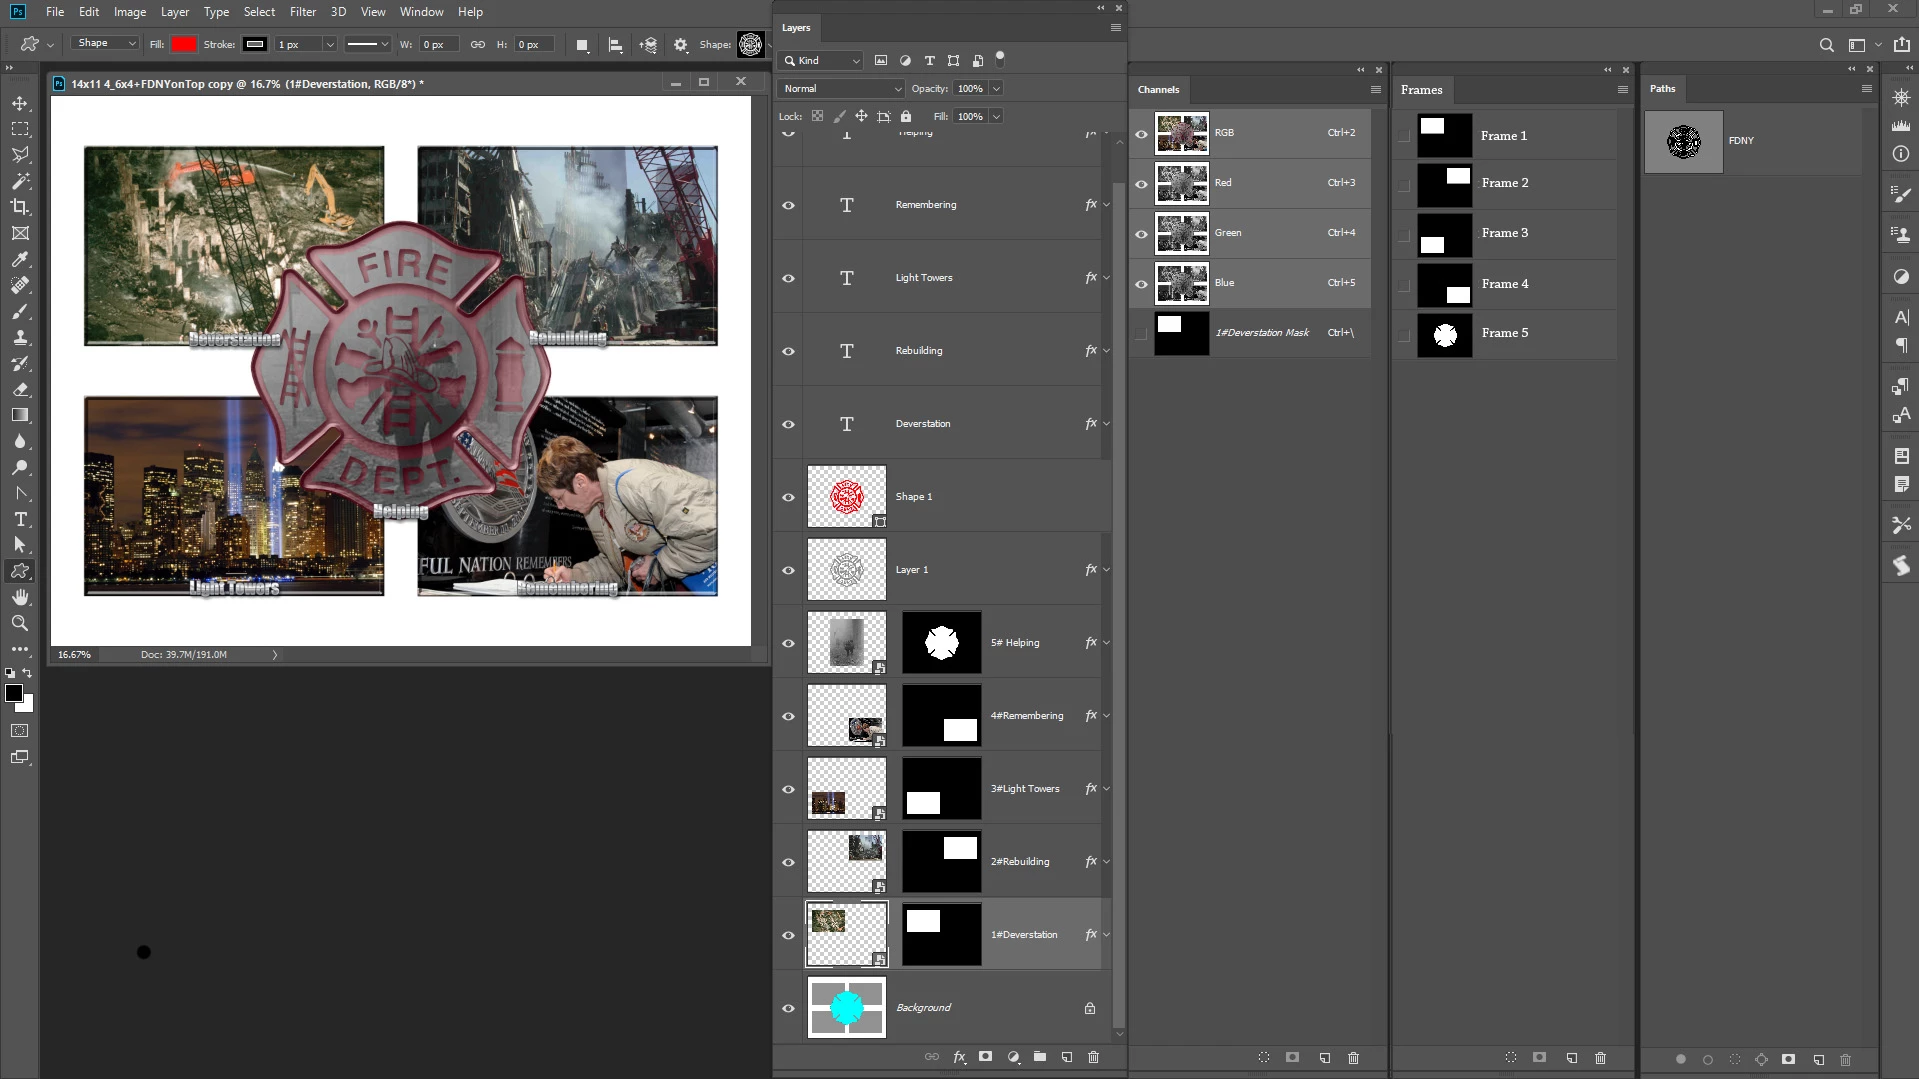Select the Rectangular Marquee tool

pos(20,129)
